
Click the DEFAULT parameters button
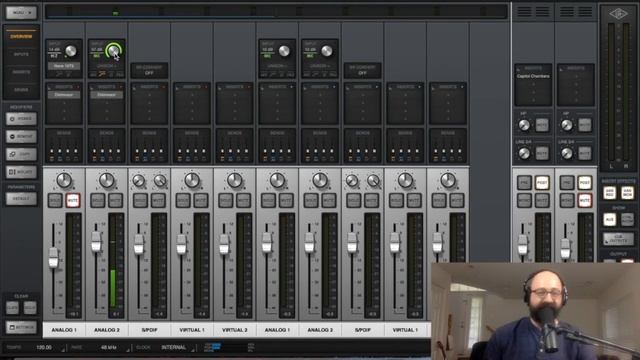[21, 198]
